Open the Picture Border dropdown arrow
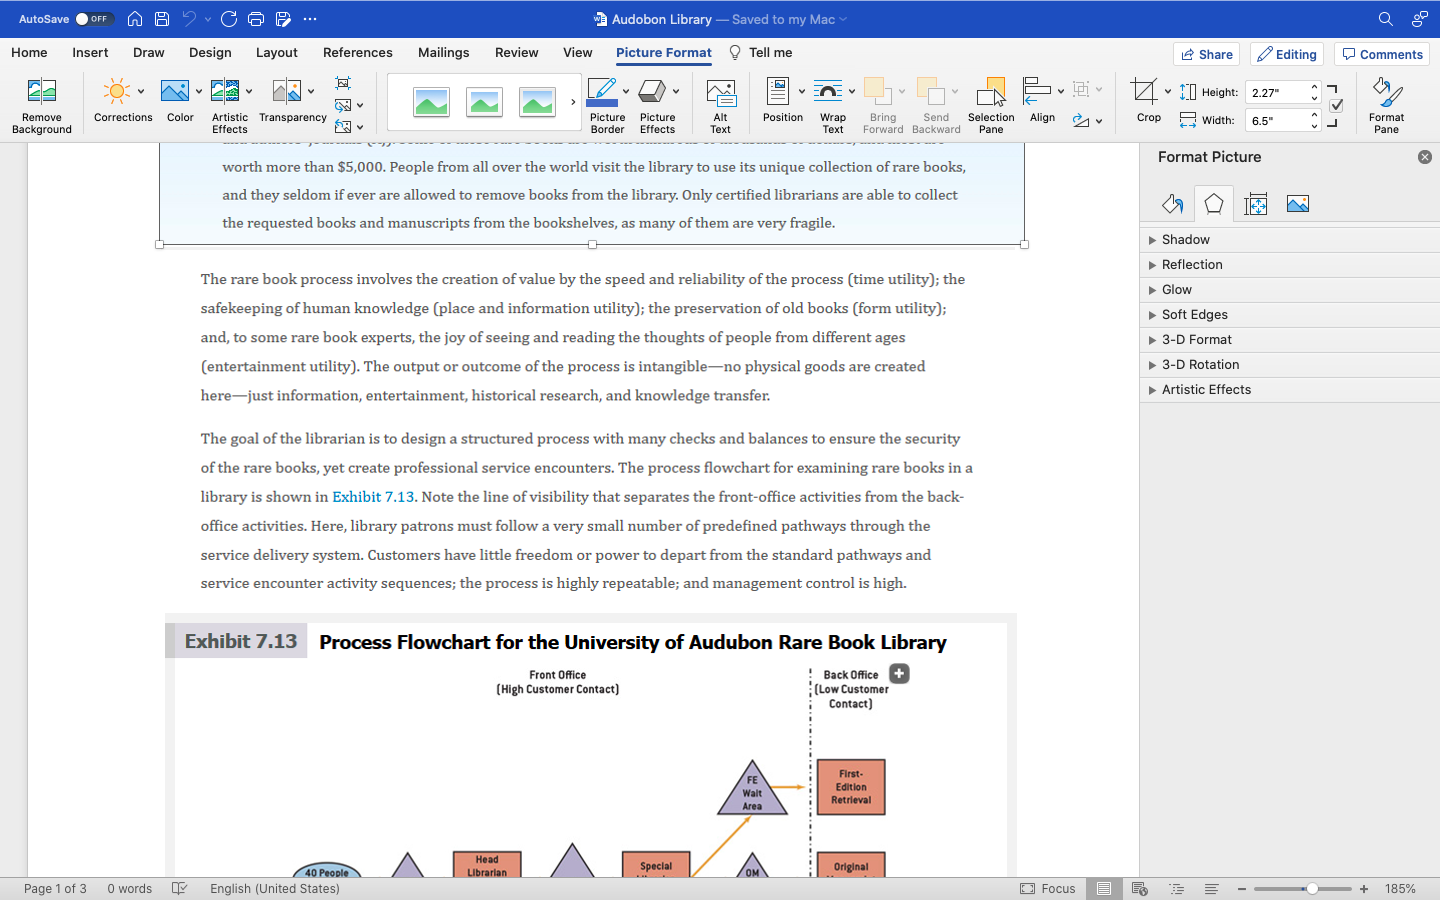1440x900 pixels. [x=628, y=90]
